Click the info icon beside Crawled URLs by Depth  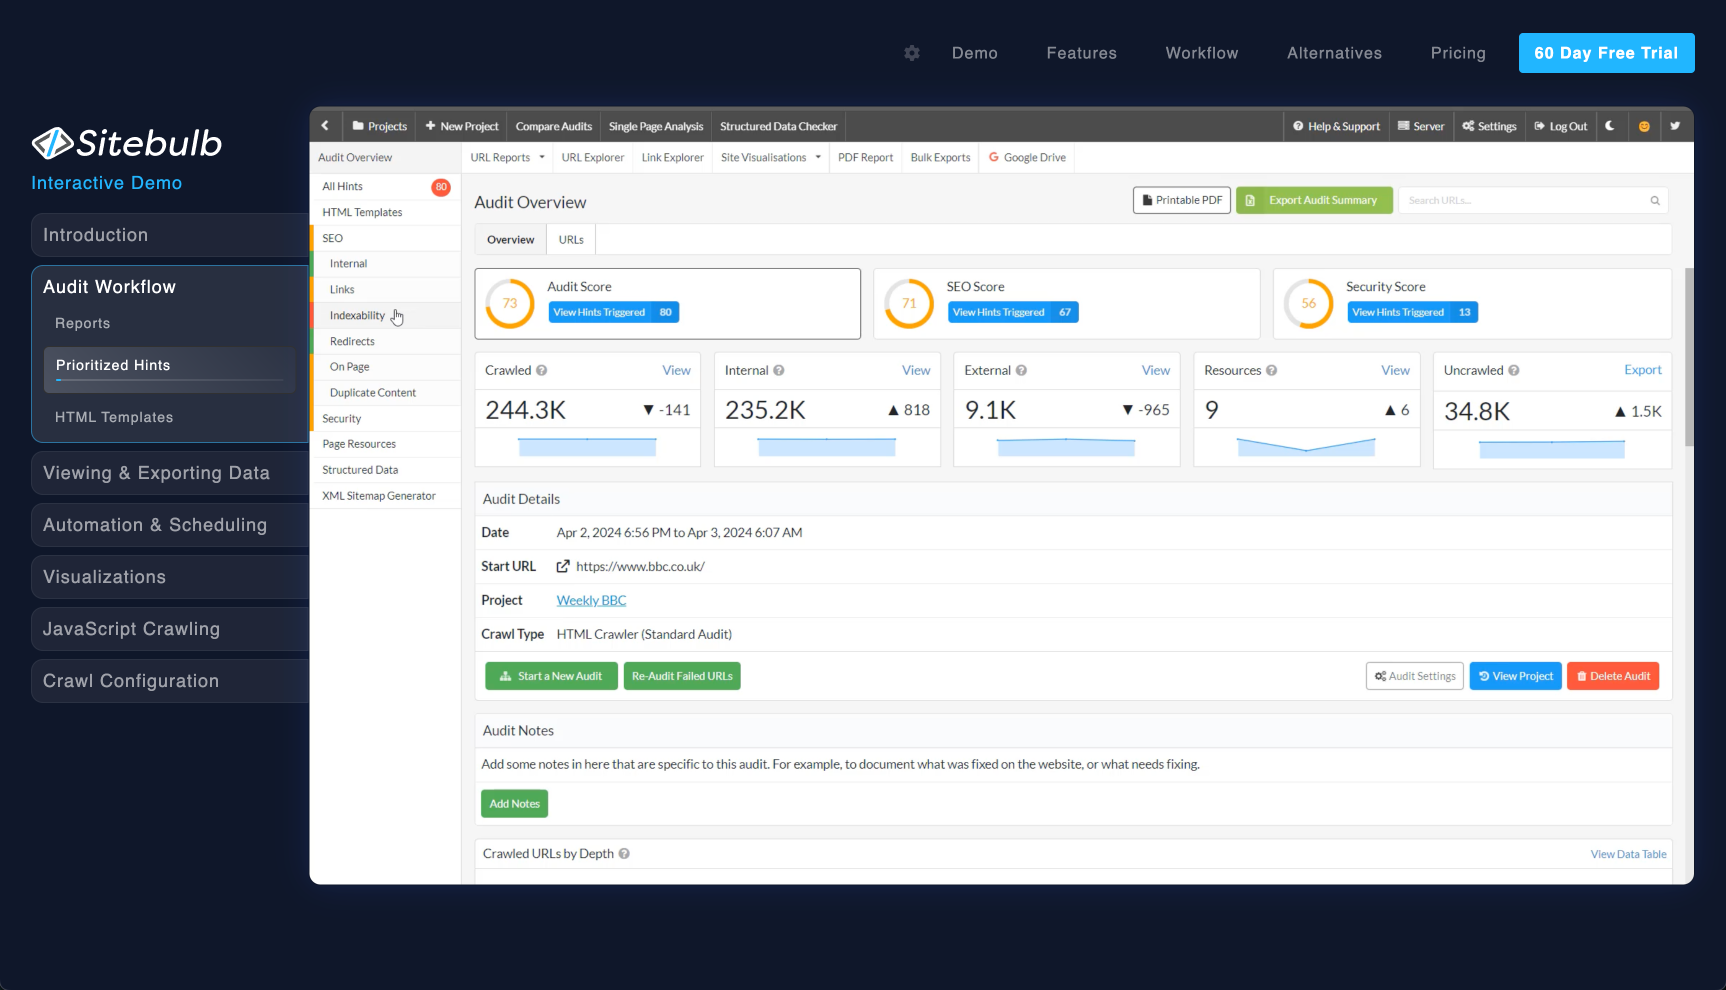[x=624, y=854]
